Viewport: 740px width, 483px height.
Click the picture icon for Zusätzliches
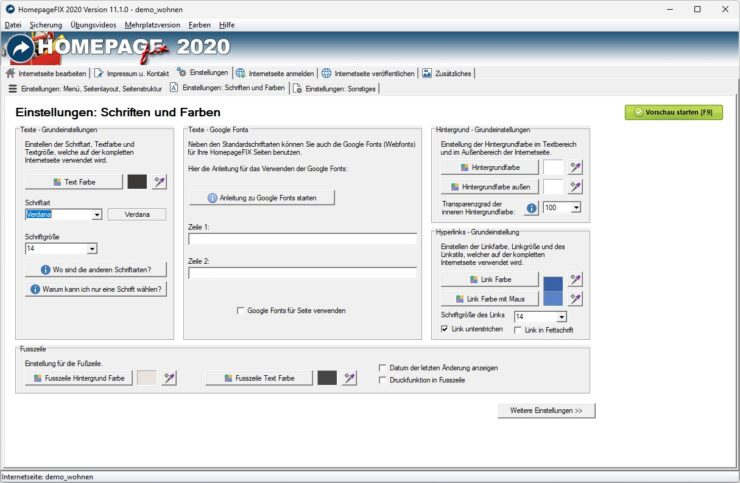[x=427, y=73]
